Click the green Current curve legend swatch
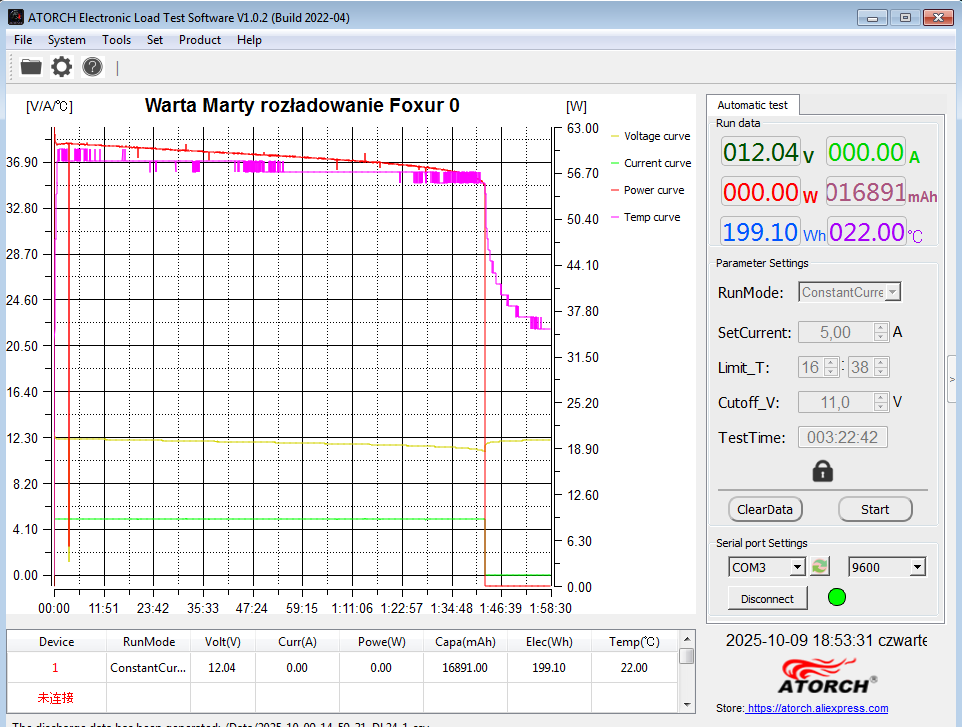The image size is (962, 727). [615, 163]
